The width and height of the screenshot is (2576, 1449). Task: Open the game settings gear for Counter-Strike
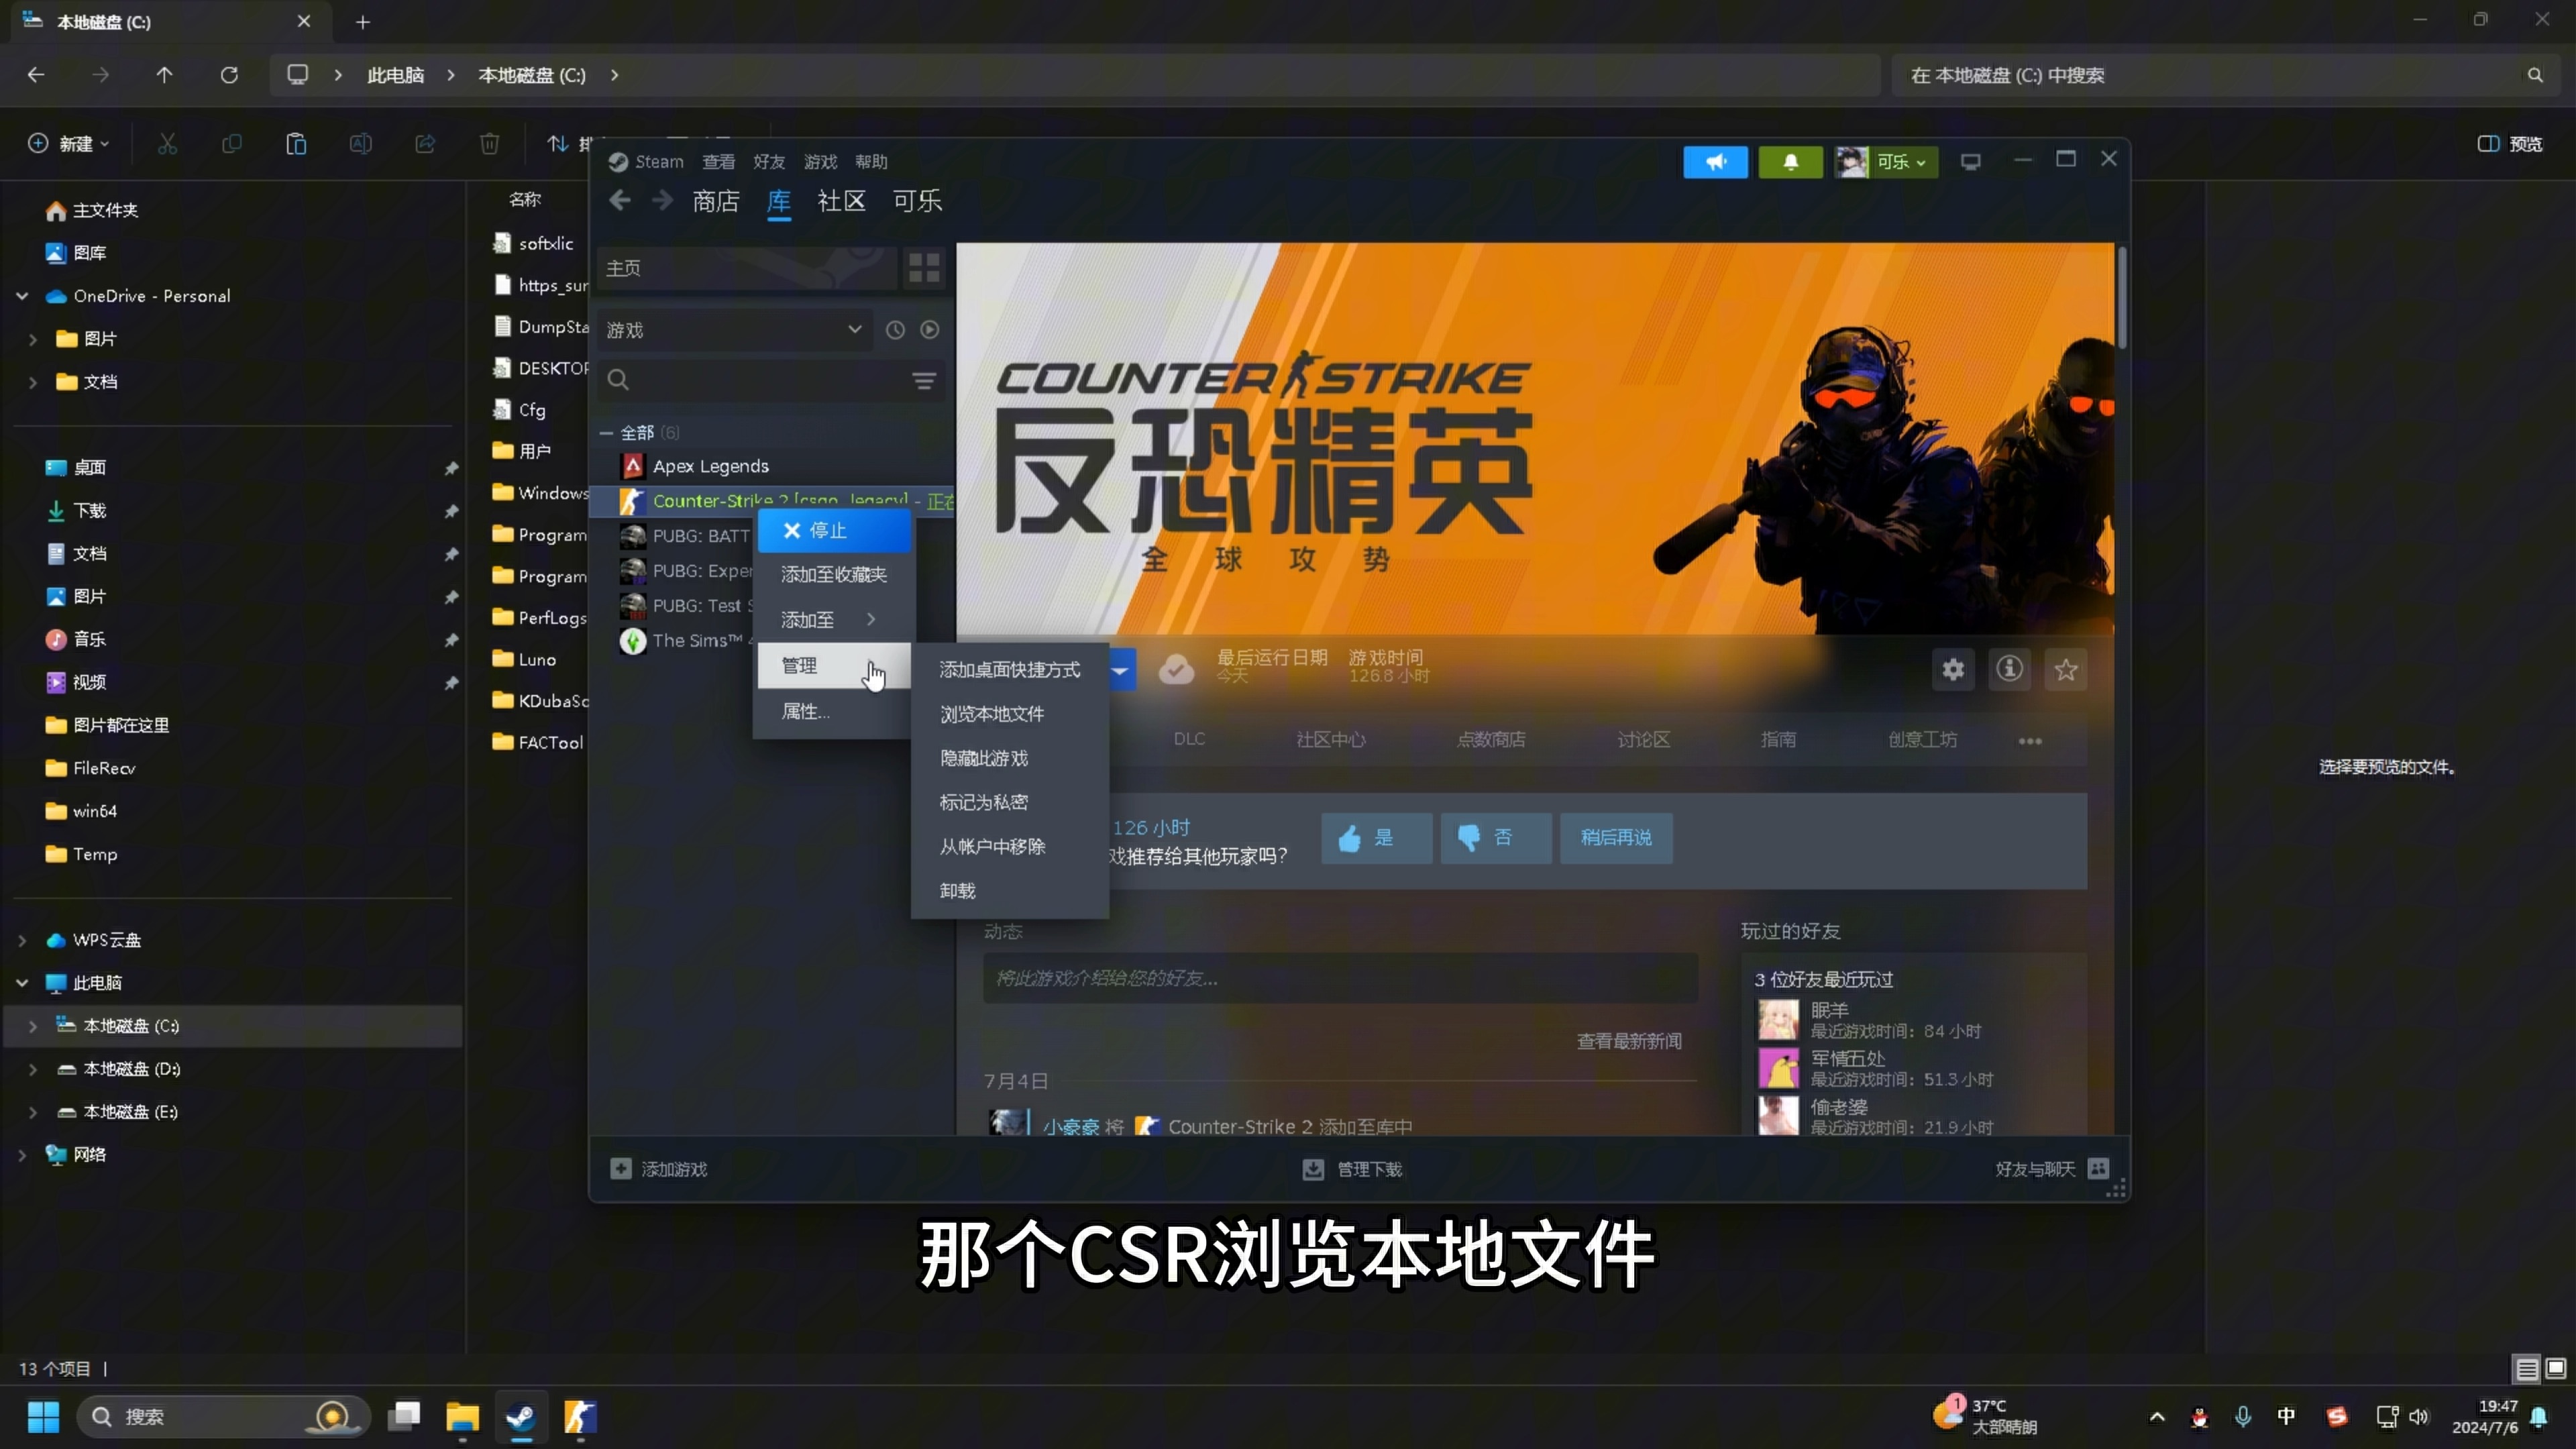(1953, 669)
